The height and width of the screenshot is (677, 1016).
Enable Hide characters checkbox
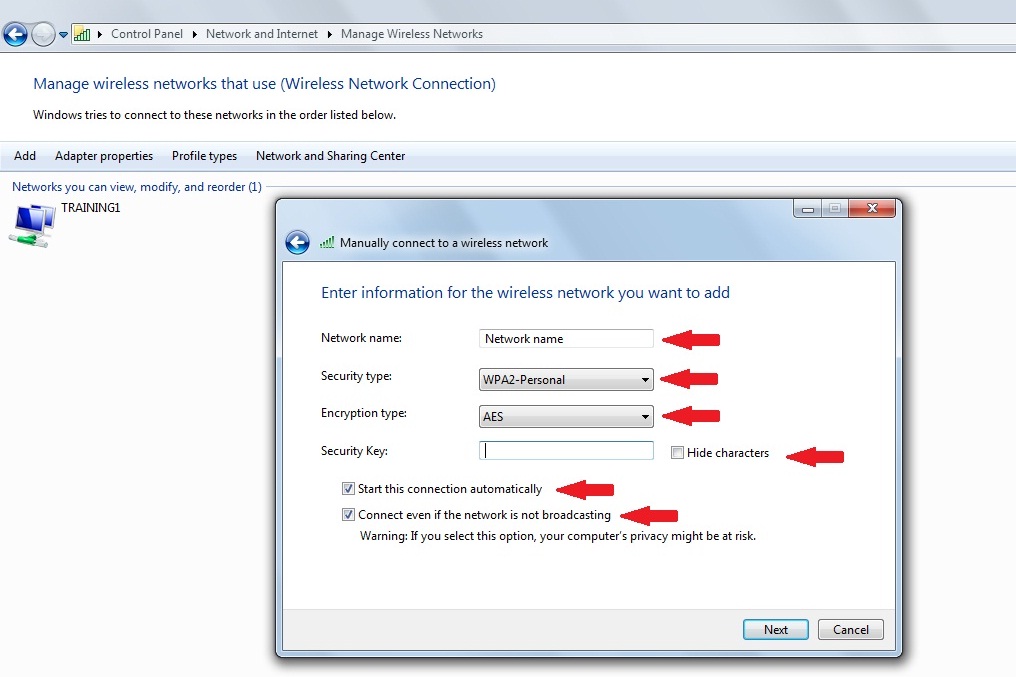click(x=677, y=453)
